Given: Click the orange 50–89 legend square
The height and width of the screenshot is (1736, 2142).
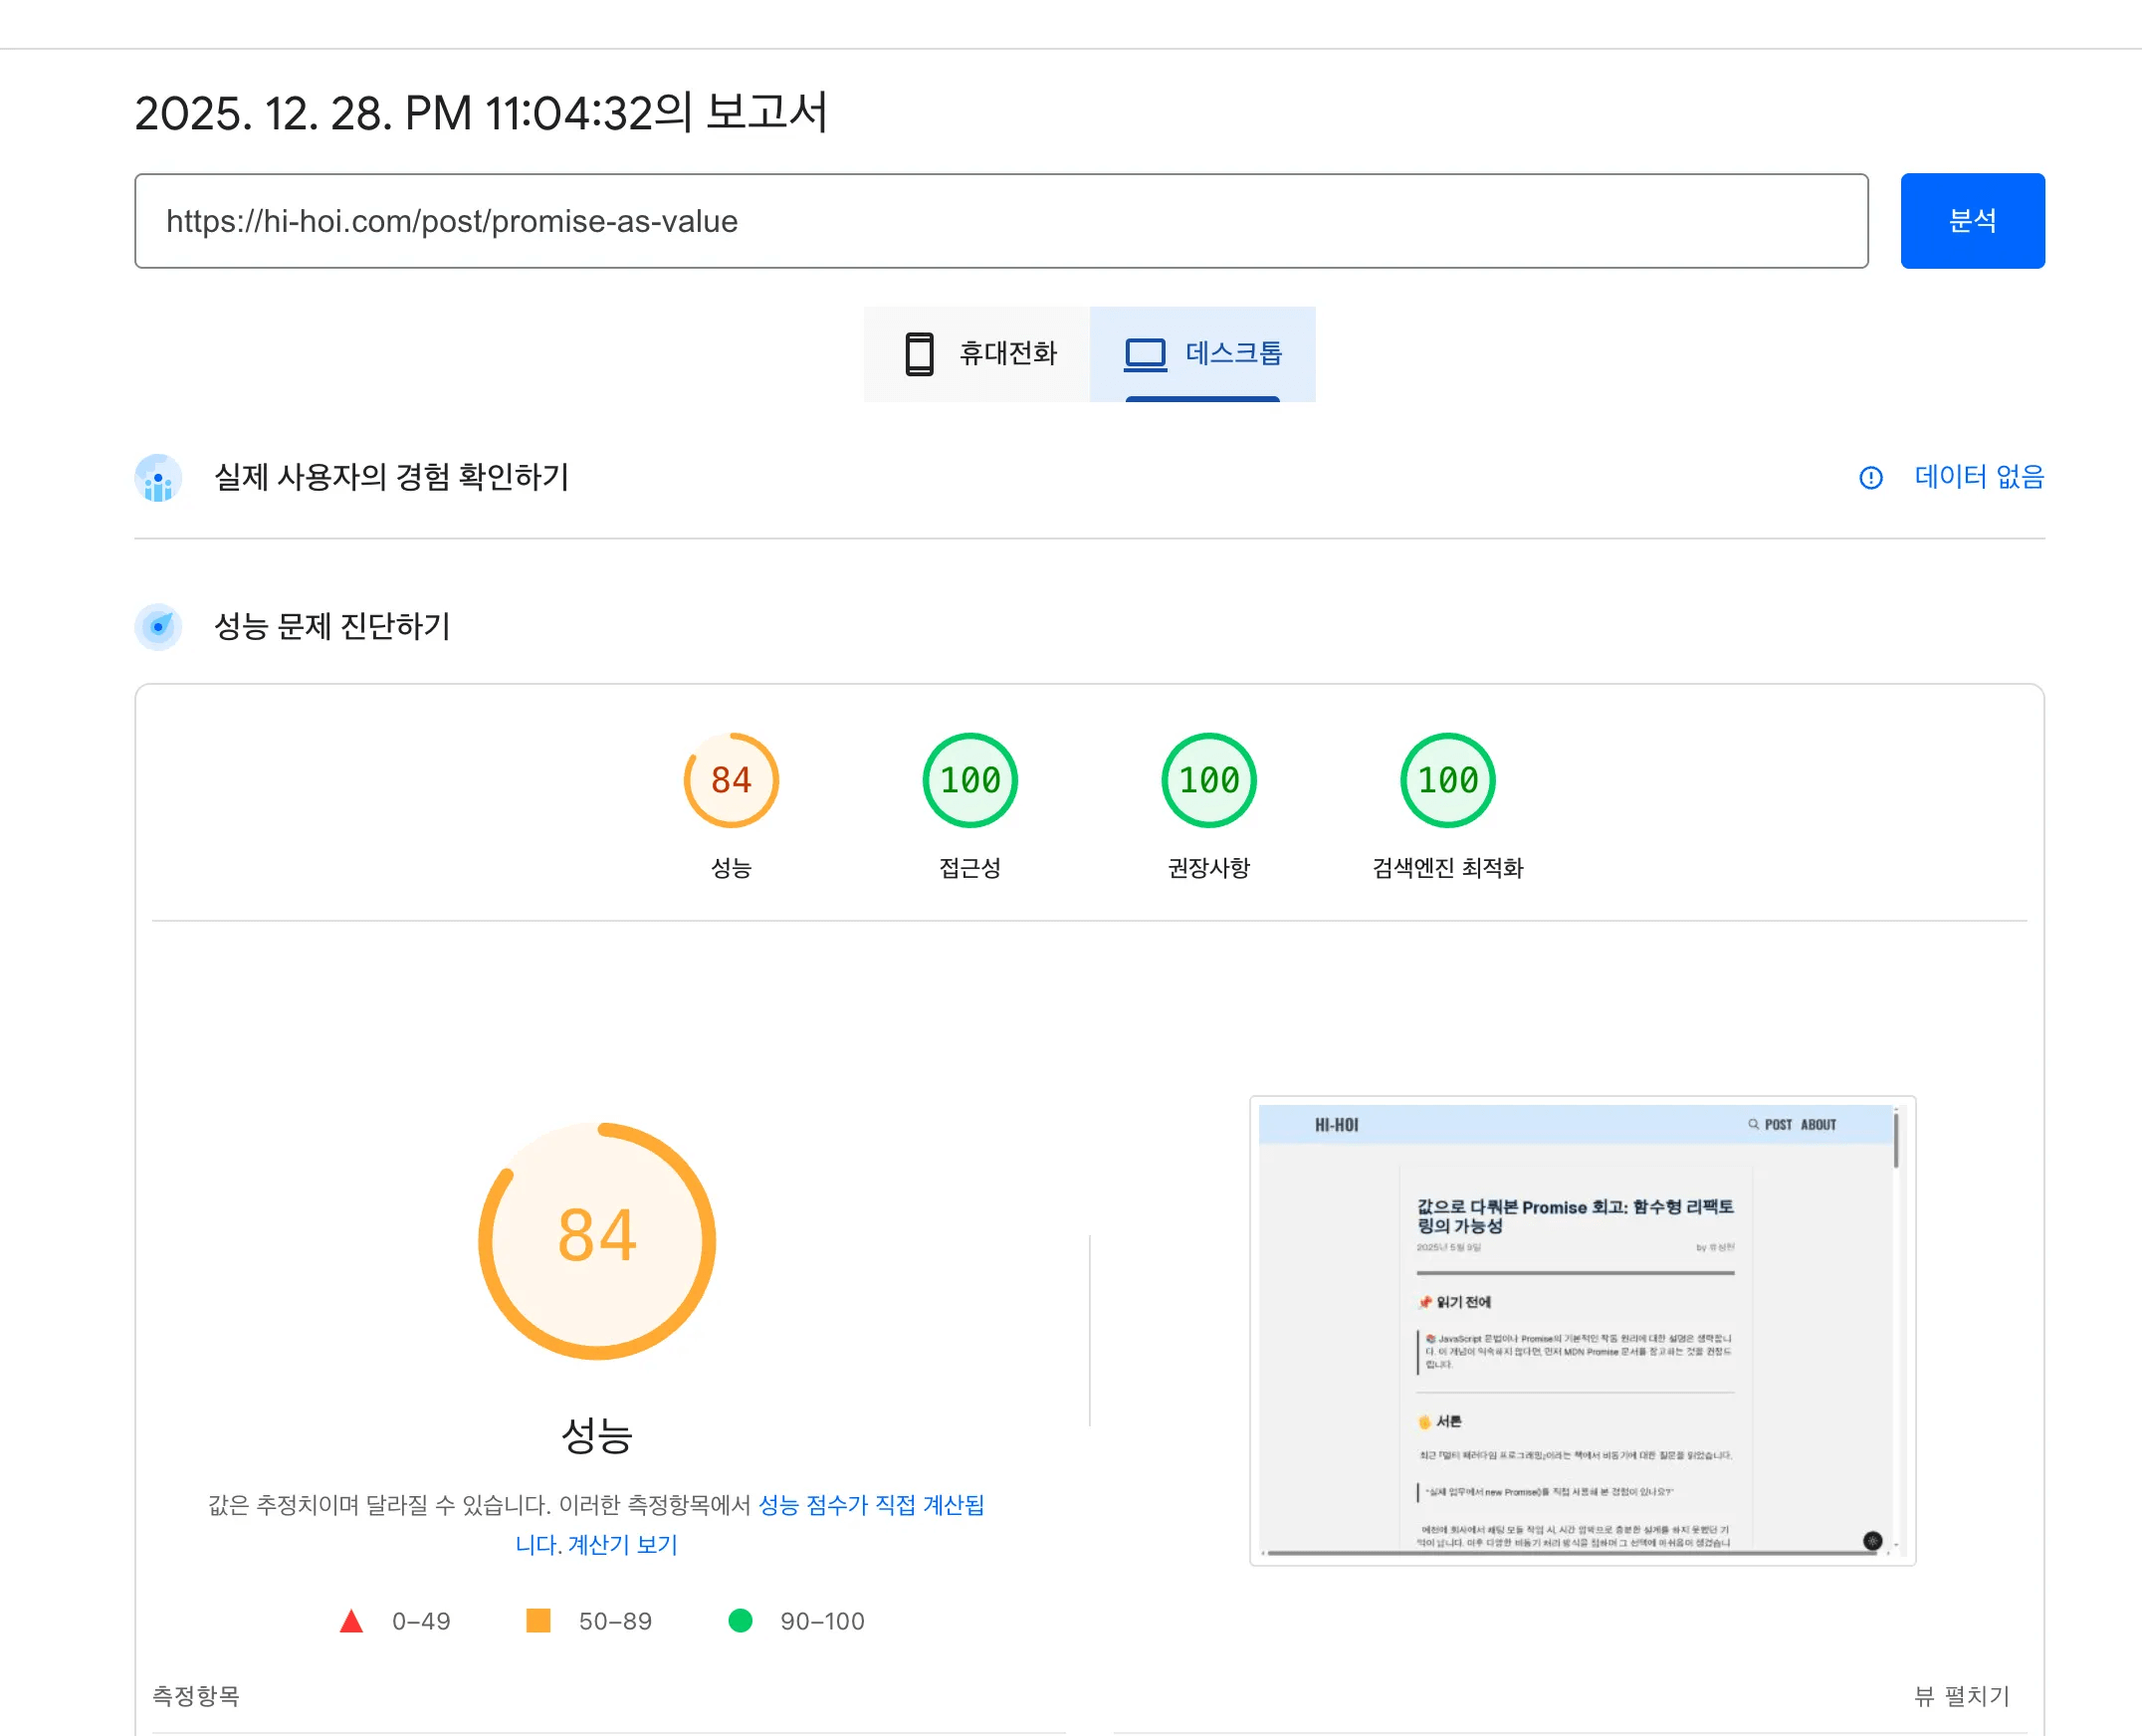Looking at the screenshot, I should pyautogui.click(x=538, y=1620).
